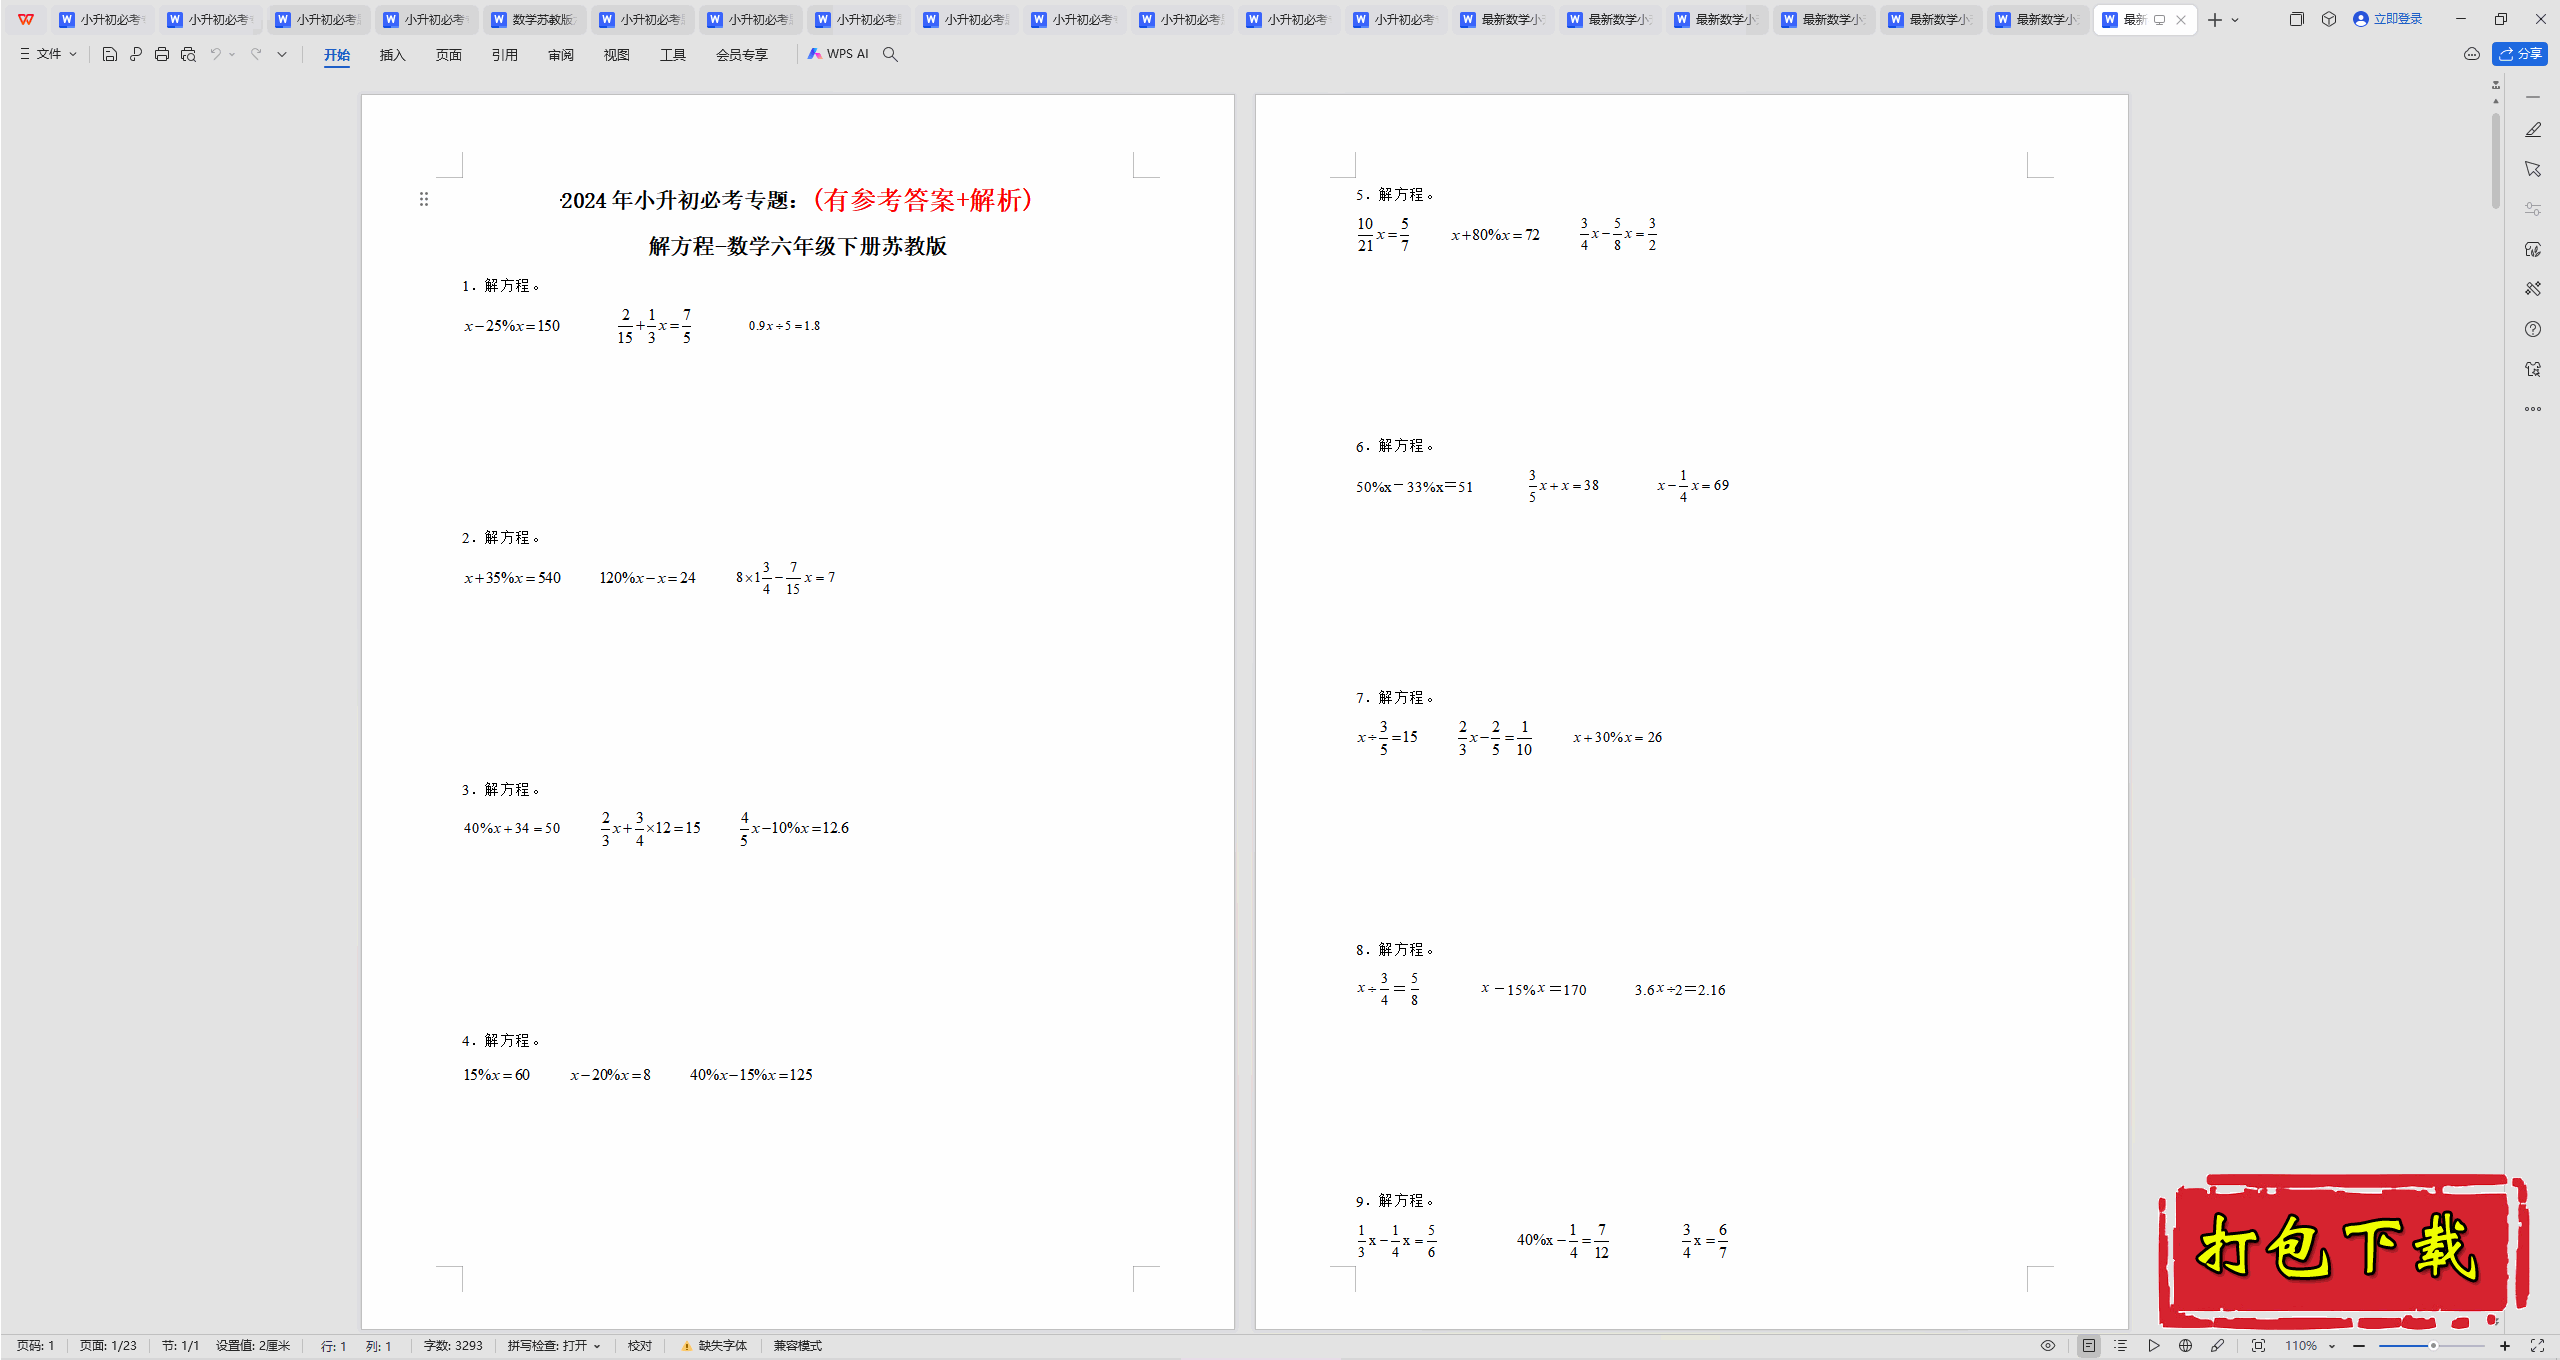Click the zoom out minus button

click(x=2359, y=1346)
